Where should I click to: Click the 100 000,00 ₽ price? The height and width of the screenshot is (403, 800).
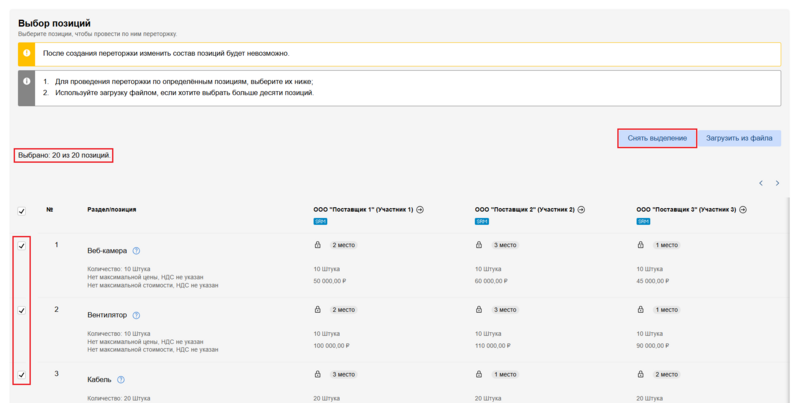pyautogui.click(x=332, y=346)
